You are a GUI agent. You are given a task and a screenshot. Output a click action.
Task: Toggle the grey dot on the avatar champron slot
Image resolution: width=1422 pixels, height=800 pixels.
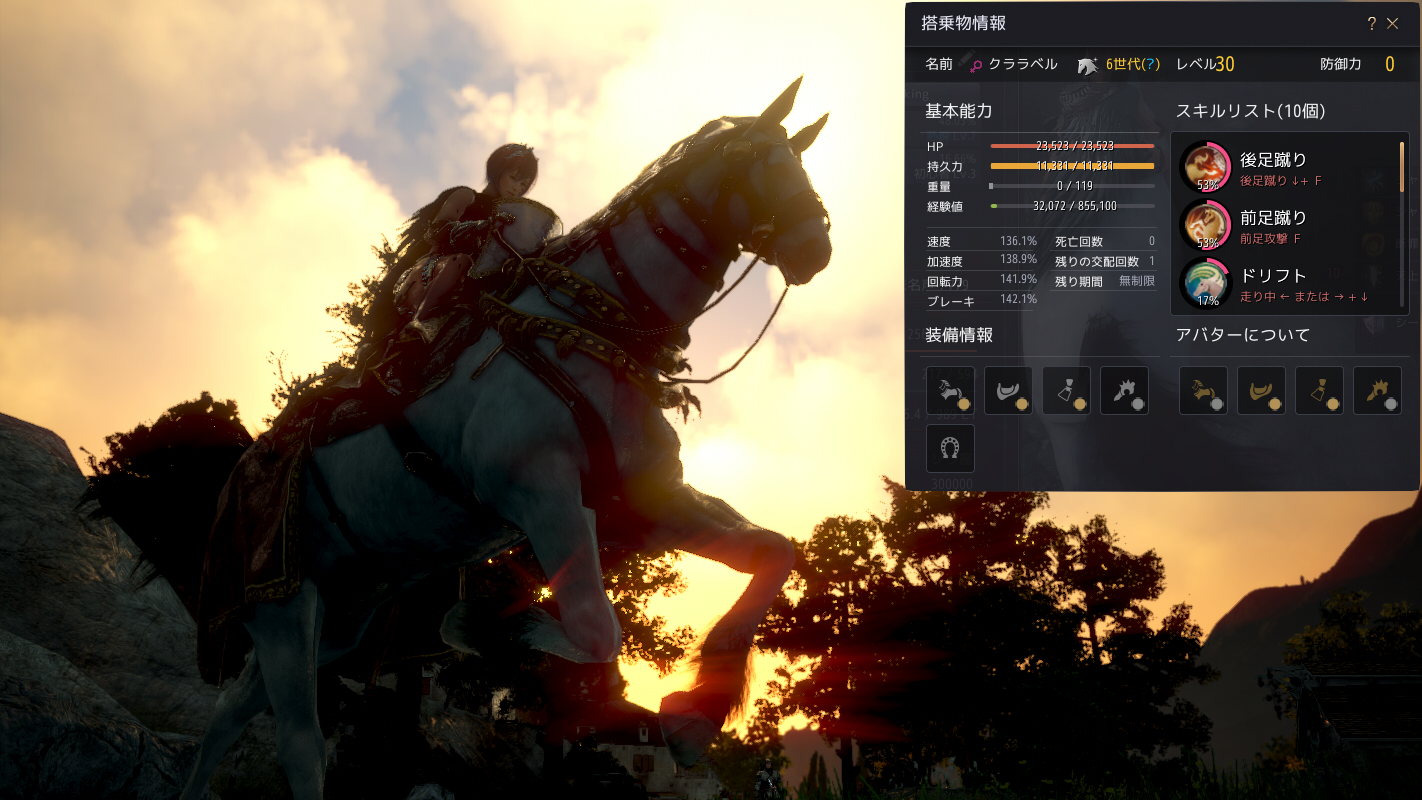click(1392, 405)
